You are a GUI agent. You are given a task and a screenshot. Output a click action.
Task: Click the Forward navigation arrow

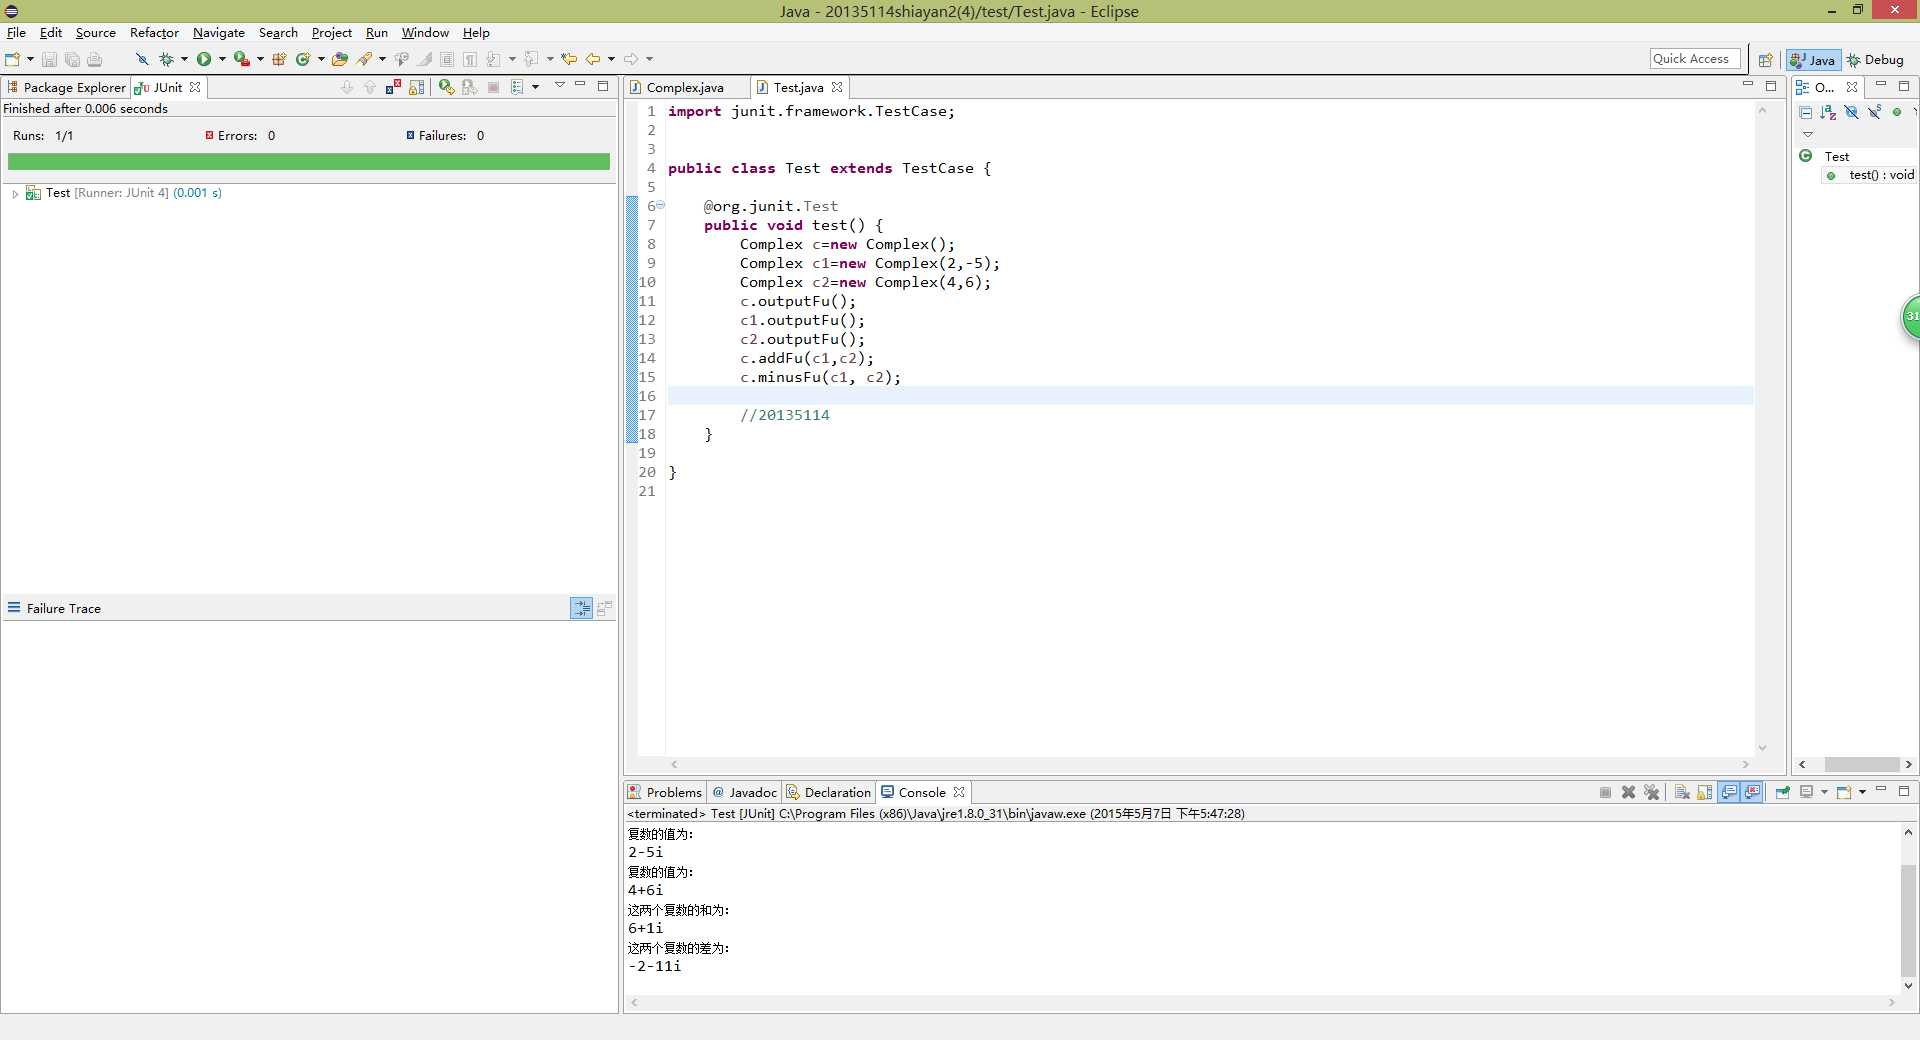[x=631, y=59]
